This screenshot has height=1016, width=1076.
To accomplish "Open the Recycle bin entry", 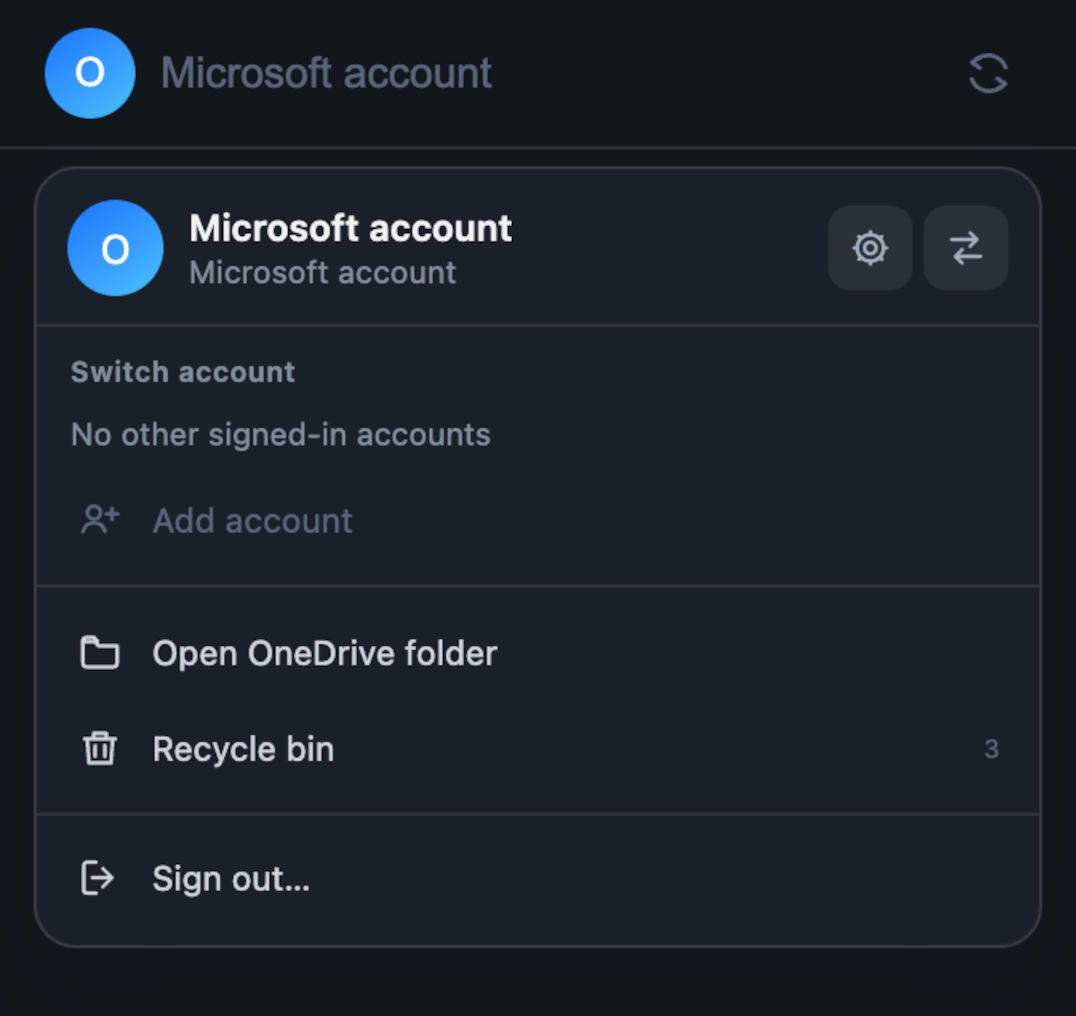I will 538,748.
